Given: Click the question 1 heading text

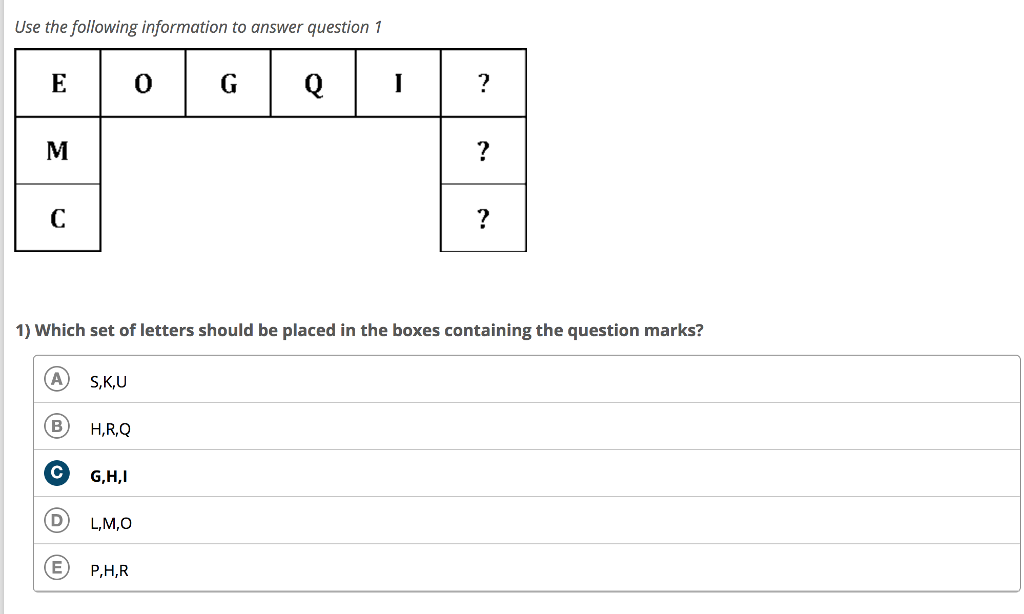Looking at the screenshot, I should [x=361, y=330].
